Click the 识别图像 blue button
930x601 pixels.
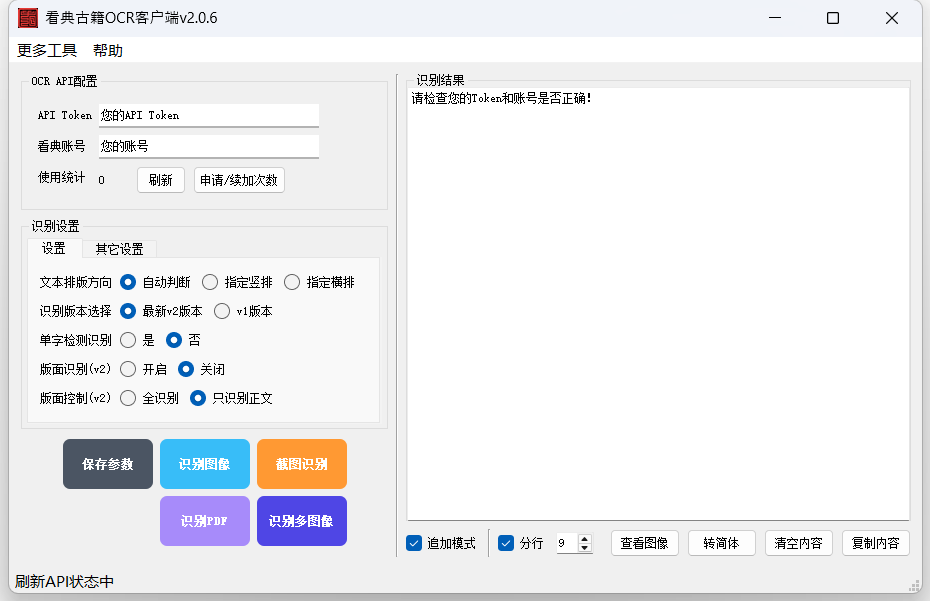click(x=204, y=464)
